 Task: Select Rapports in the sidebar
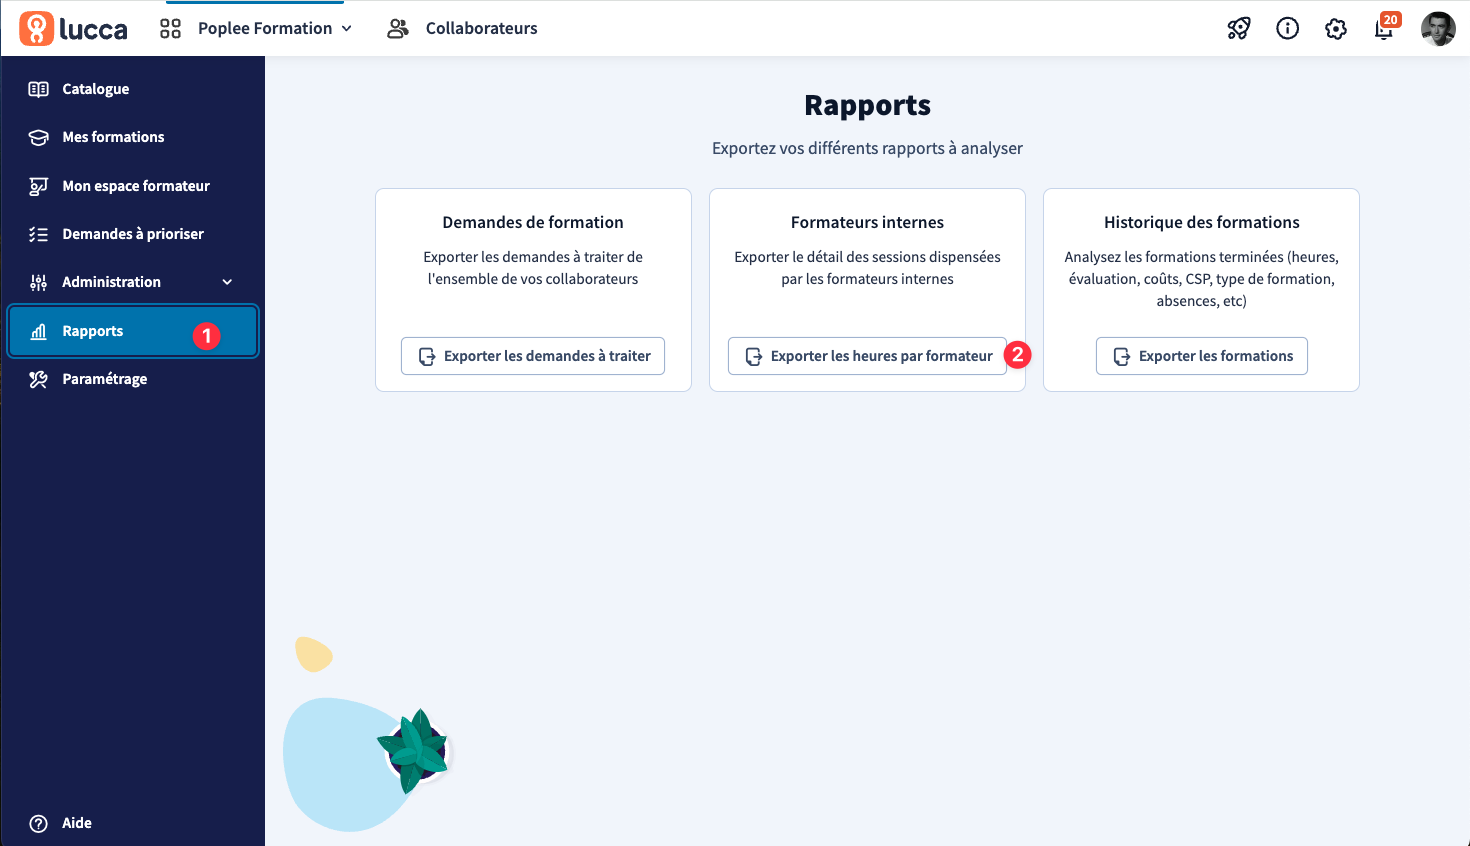(x=133, y=331)
